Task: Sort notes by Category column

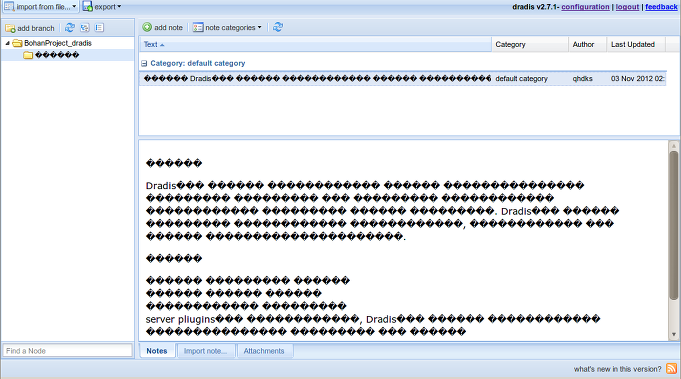Action: (x=530, y=44)
